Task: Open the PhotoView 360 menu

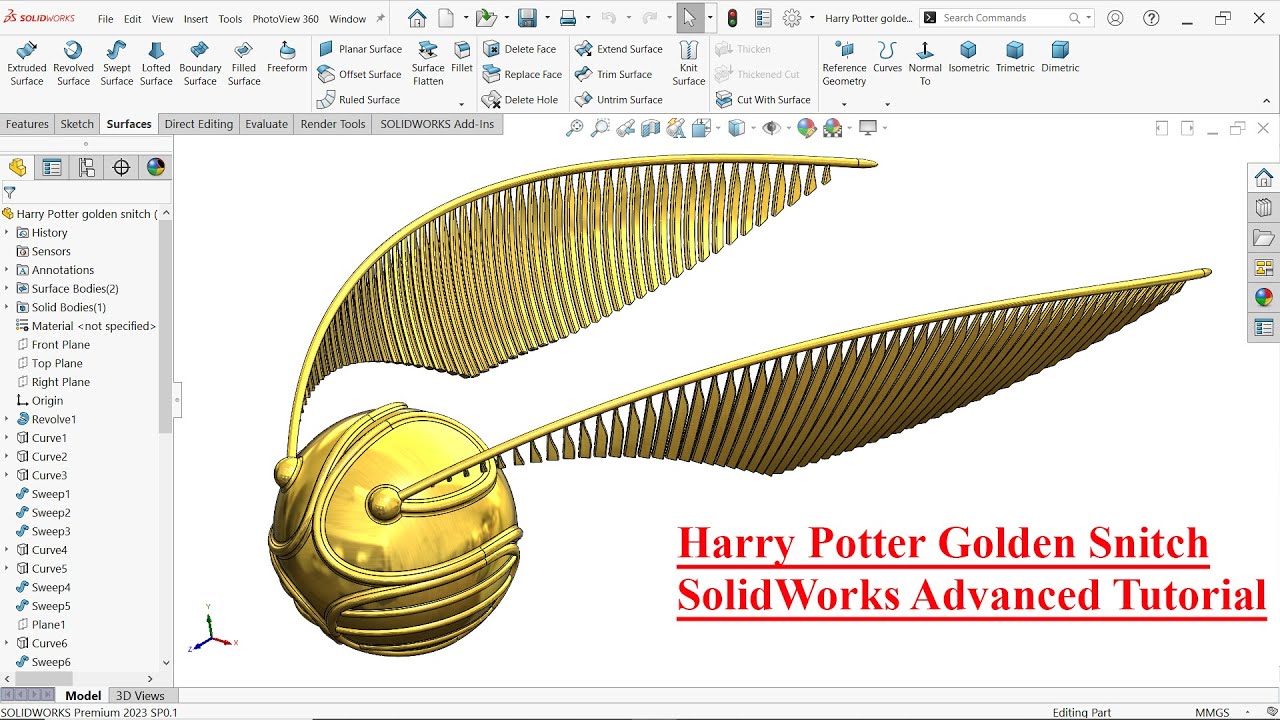Action: coord(285,19)
